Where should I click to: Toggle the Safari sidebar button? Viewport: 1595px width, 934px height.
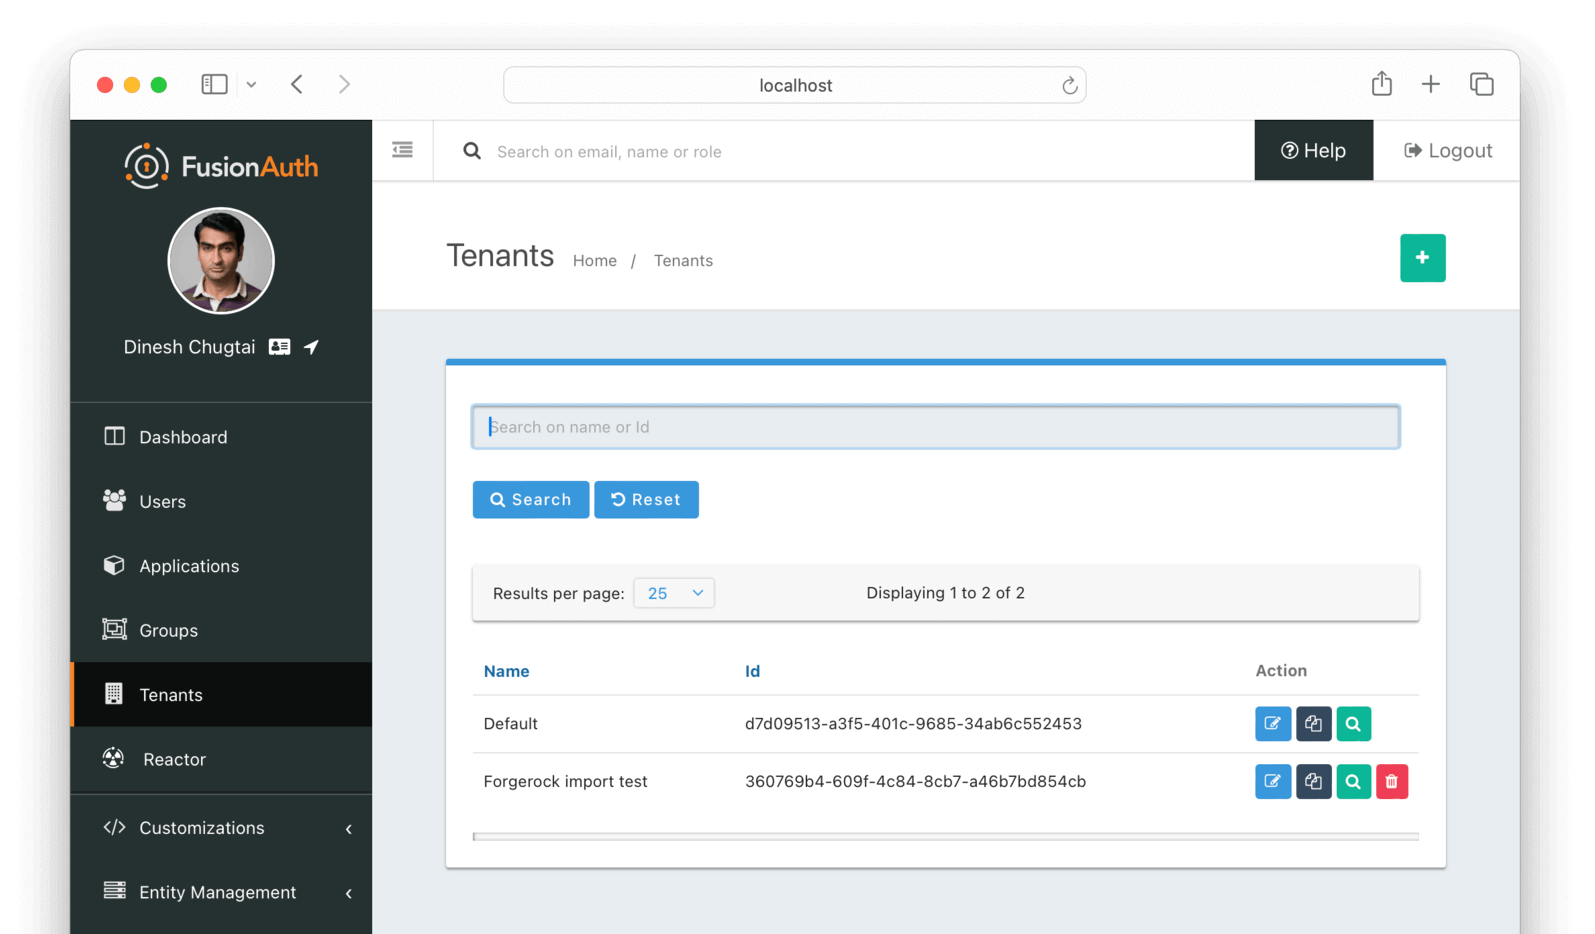(214, 85)
